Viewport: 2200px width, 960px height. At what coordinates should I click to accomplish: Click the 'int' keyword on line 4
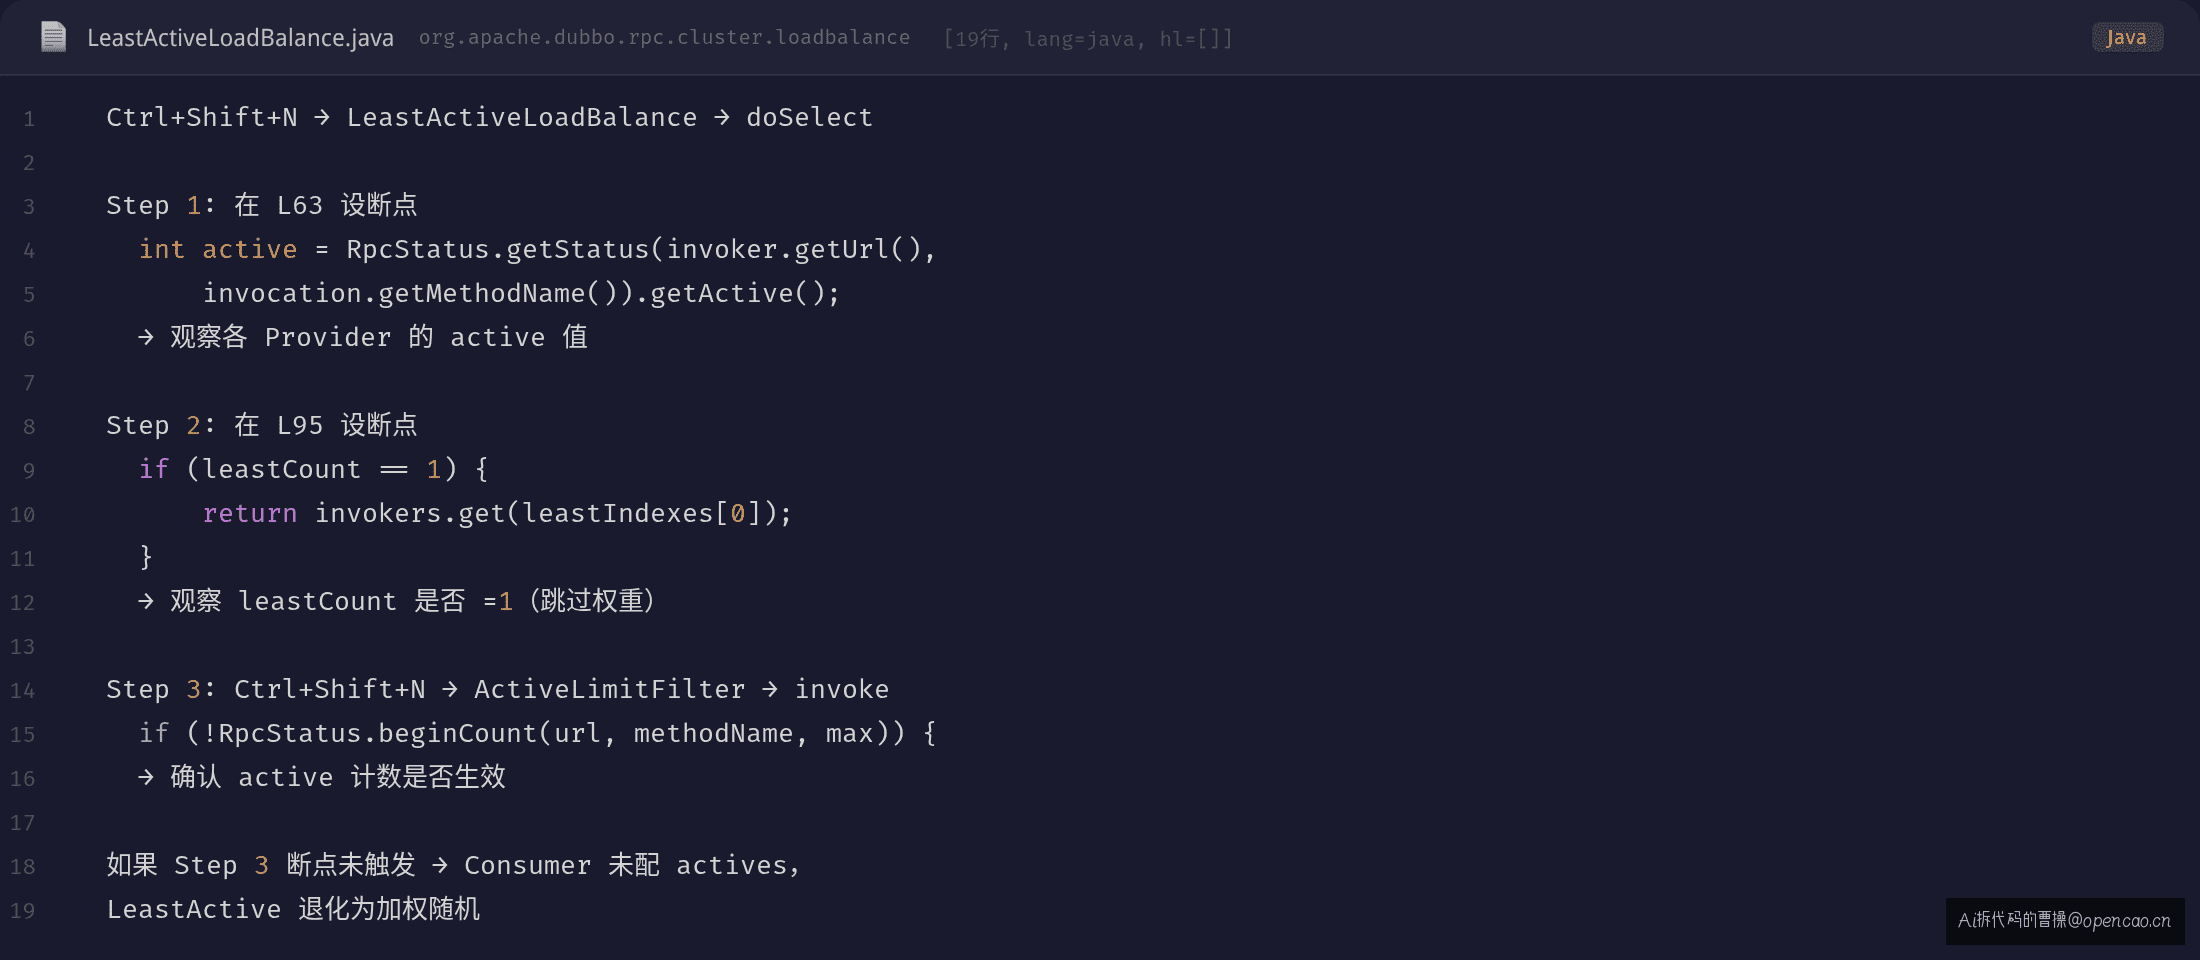tap(162, 249)
